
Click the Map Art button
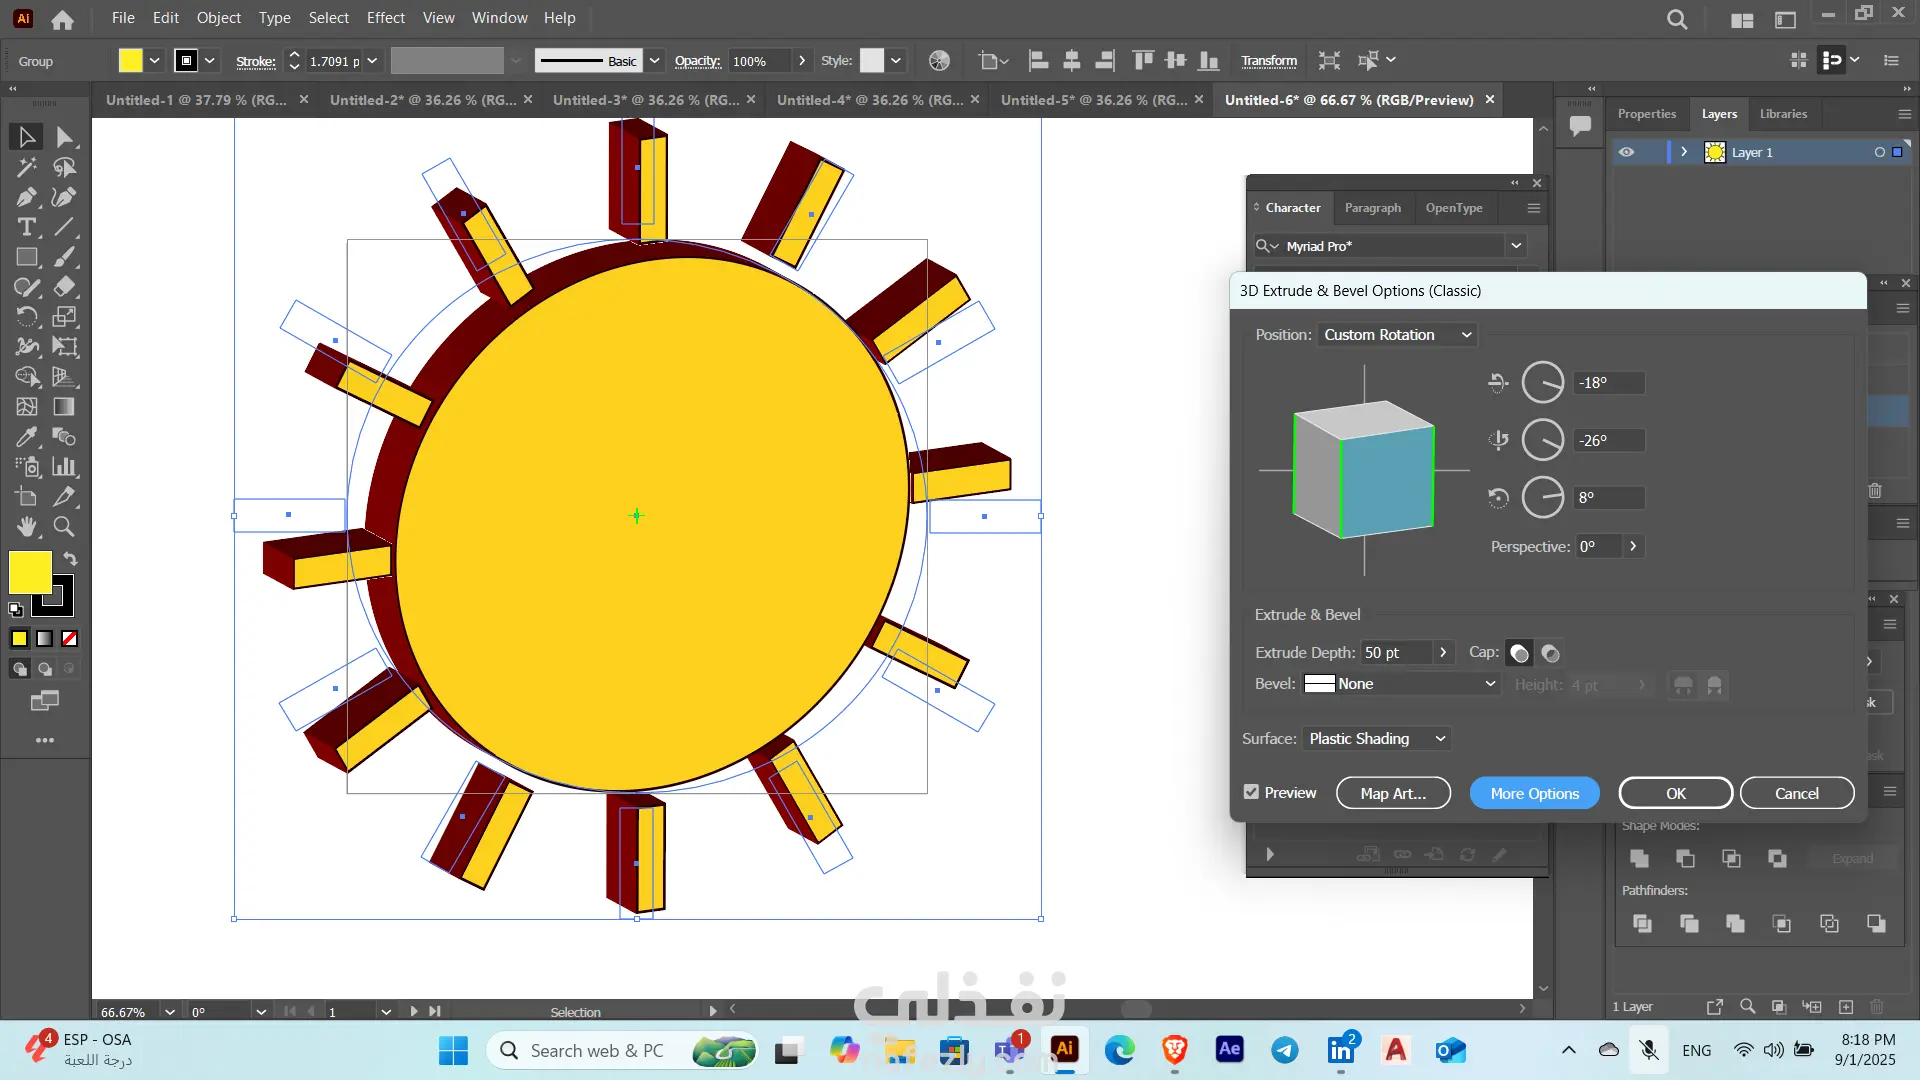click(1392, 793)
